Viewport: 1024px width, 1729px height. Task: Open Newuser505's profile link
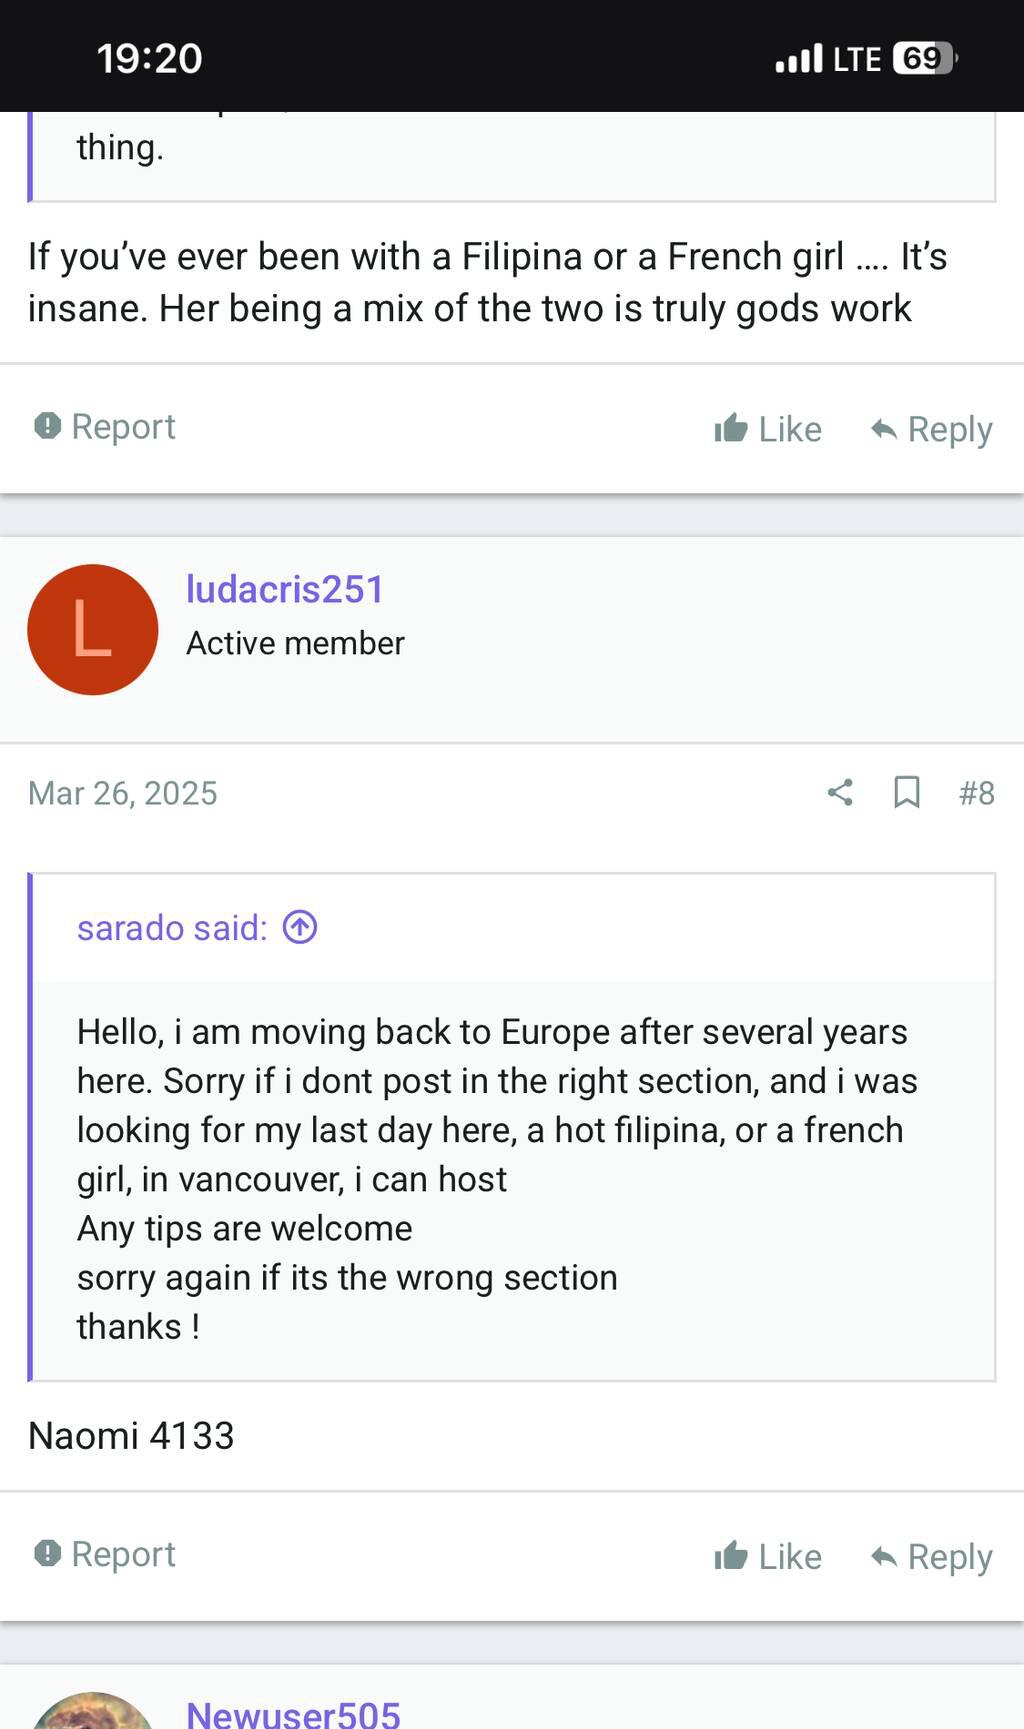click(293, 1714)
